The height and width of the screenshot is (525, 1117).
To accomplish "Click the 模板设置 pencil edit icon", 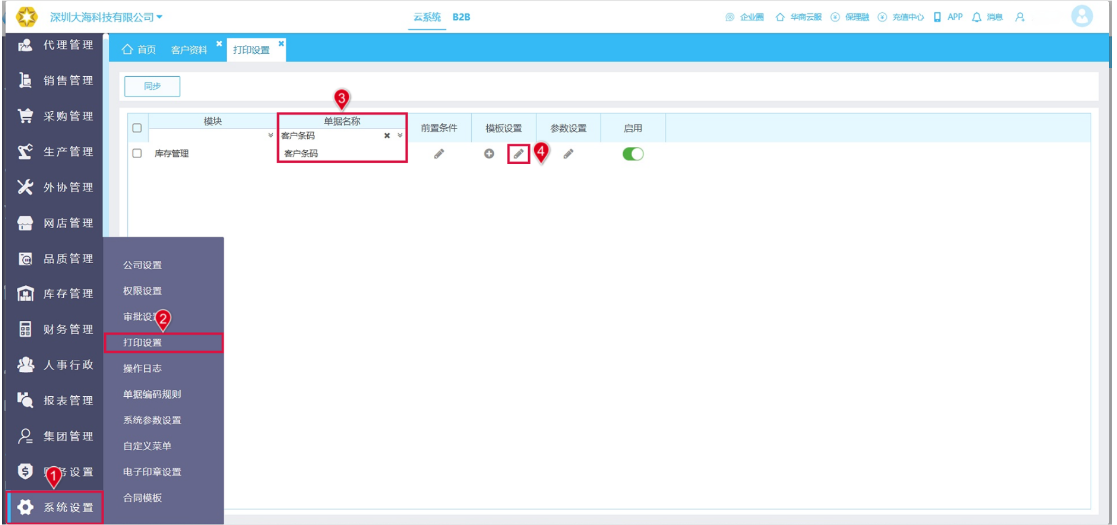I will click(519, 153).
